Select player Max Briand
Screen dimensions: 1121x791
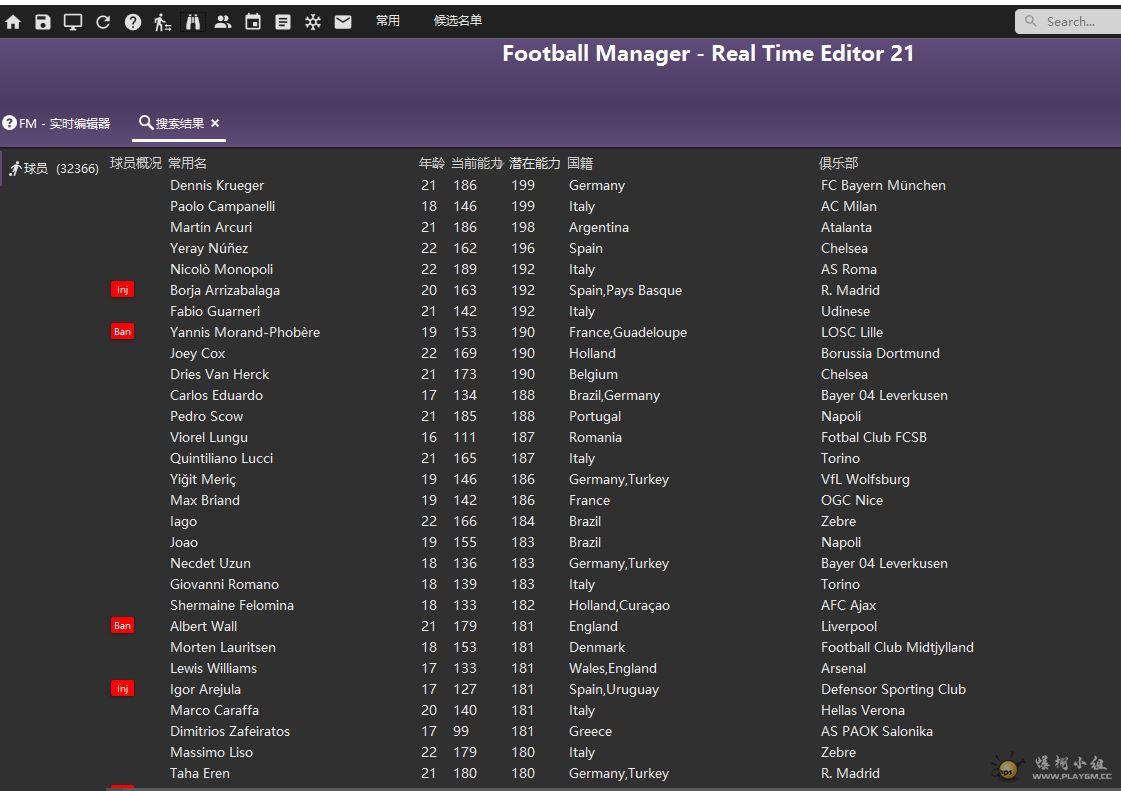(x=204, y=500)
